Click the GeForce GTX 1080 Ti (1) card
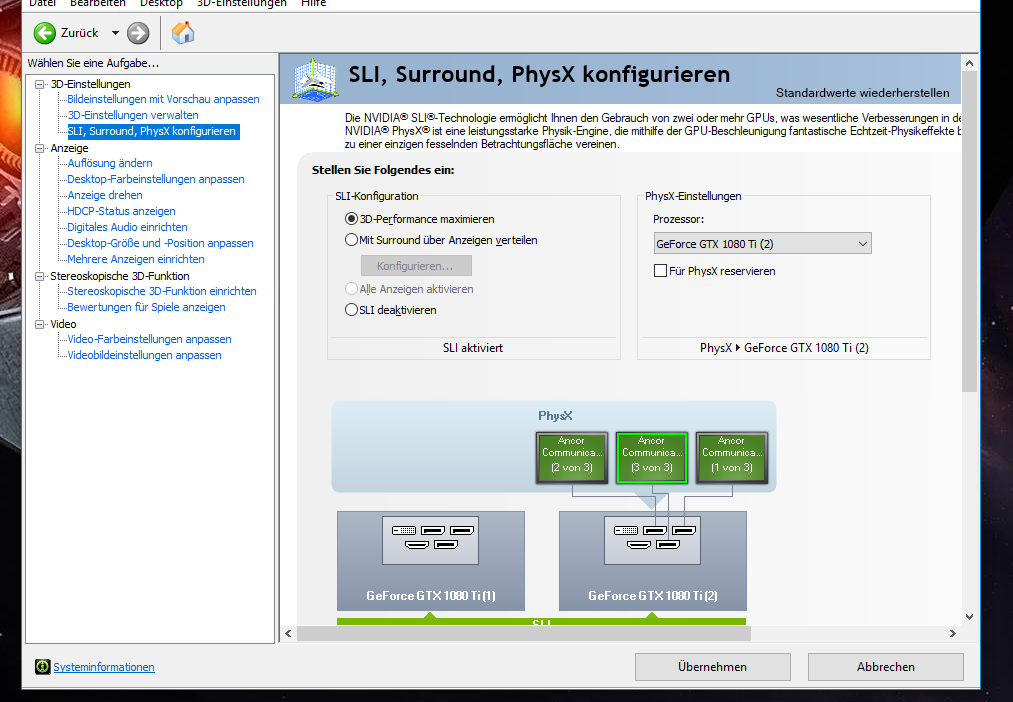The image size is (1013, 702). coord(431,561)
